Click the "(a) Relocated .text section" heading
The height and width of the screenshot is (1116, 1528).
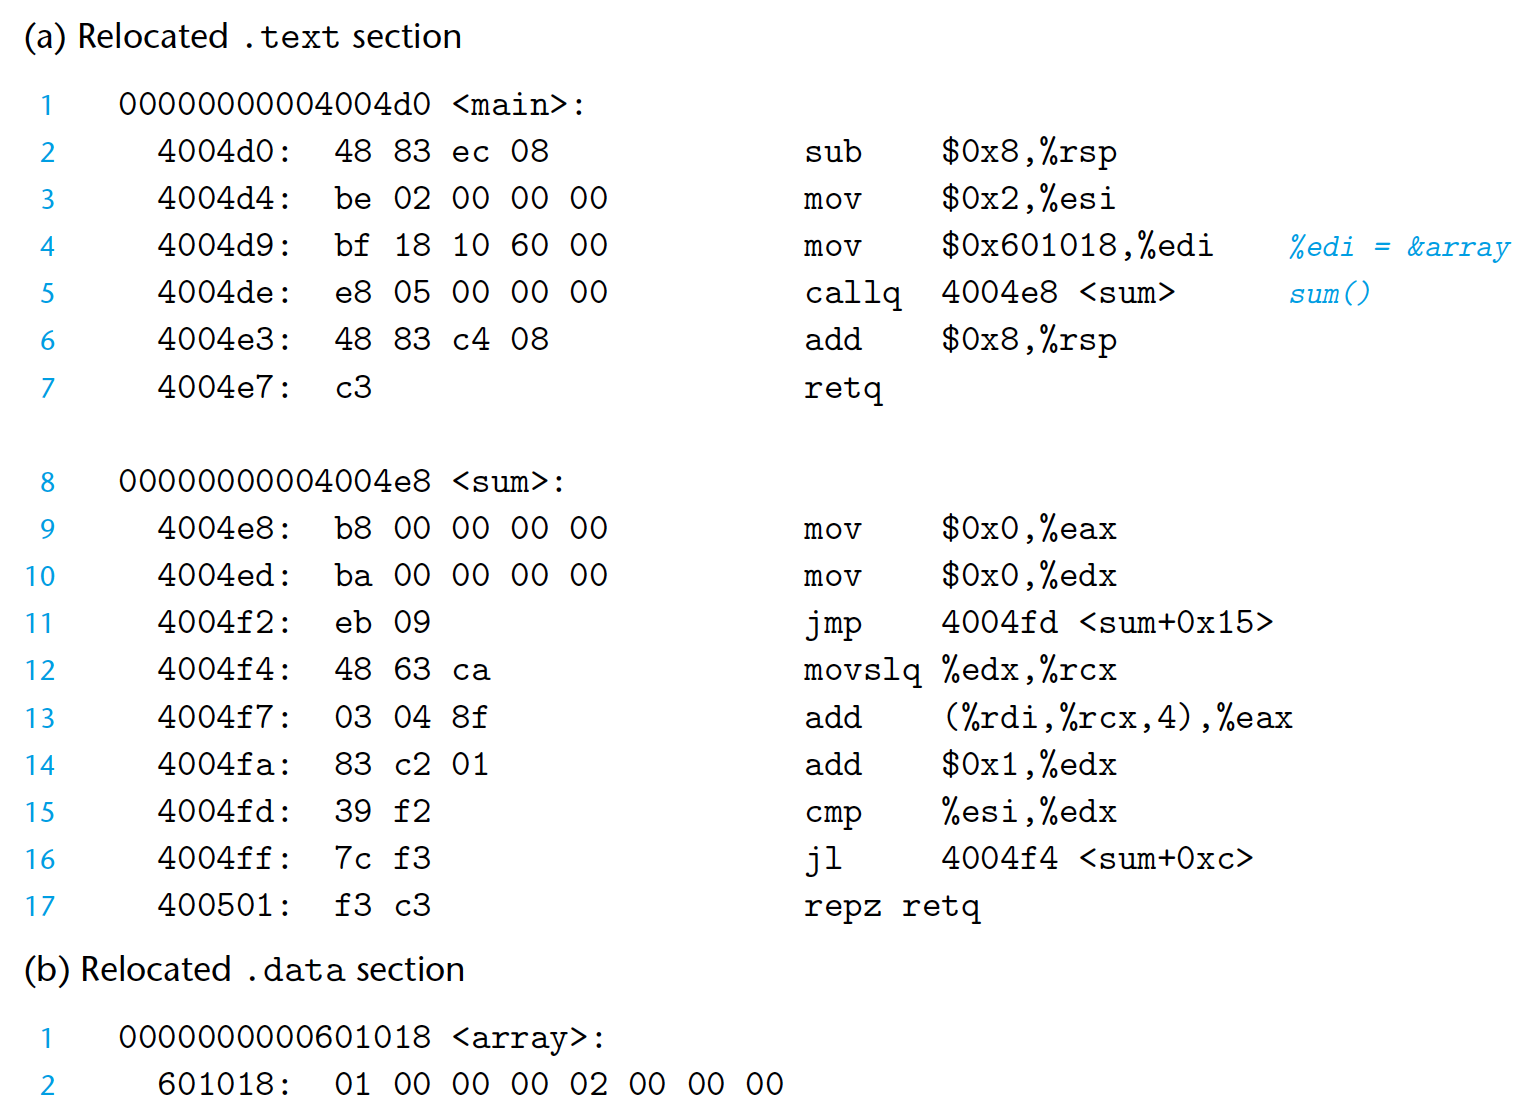point(242,37)
